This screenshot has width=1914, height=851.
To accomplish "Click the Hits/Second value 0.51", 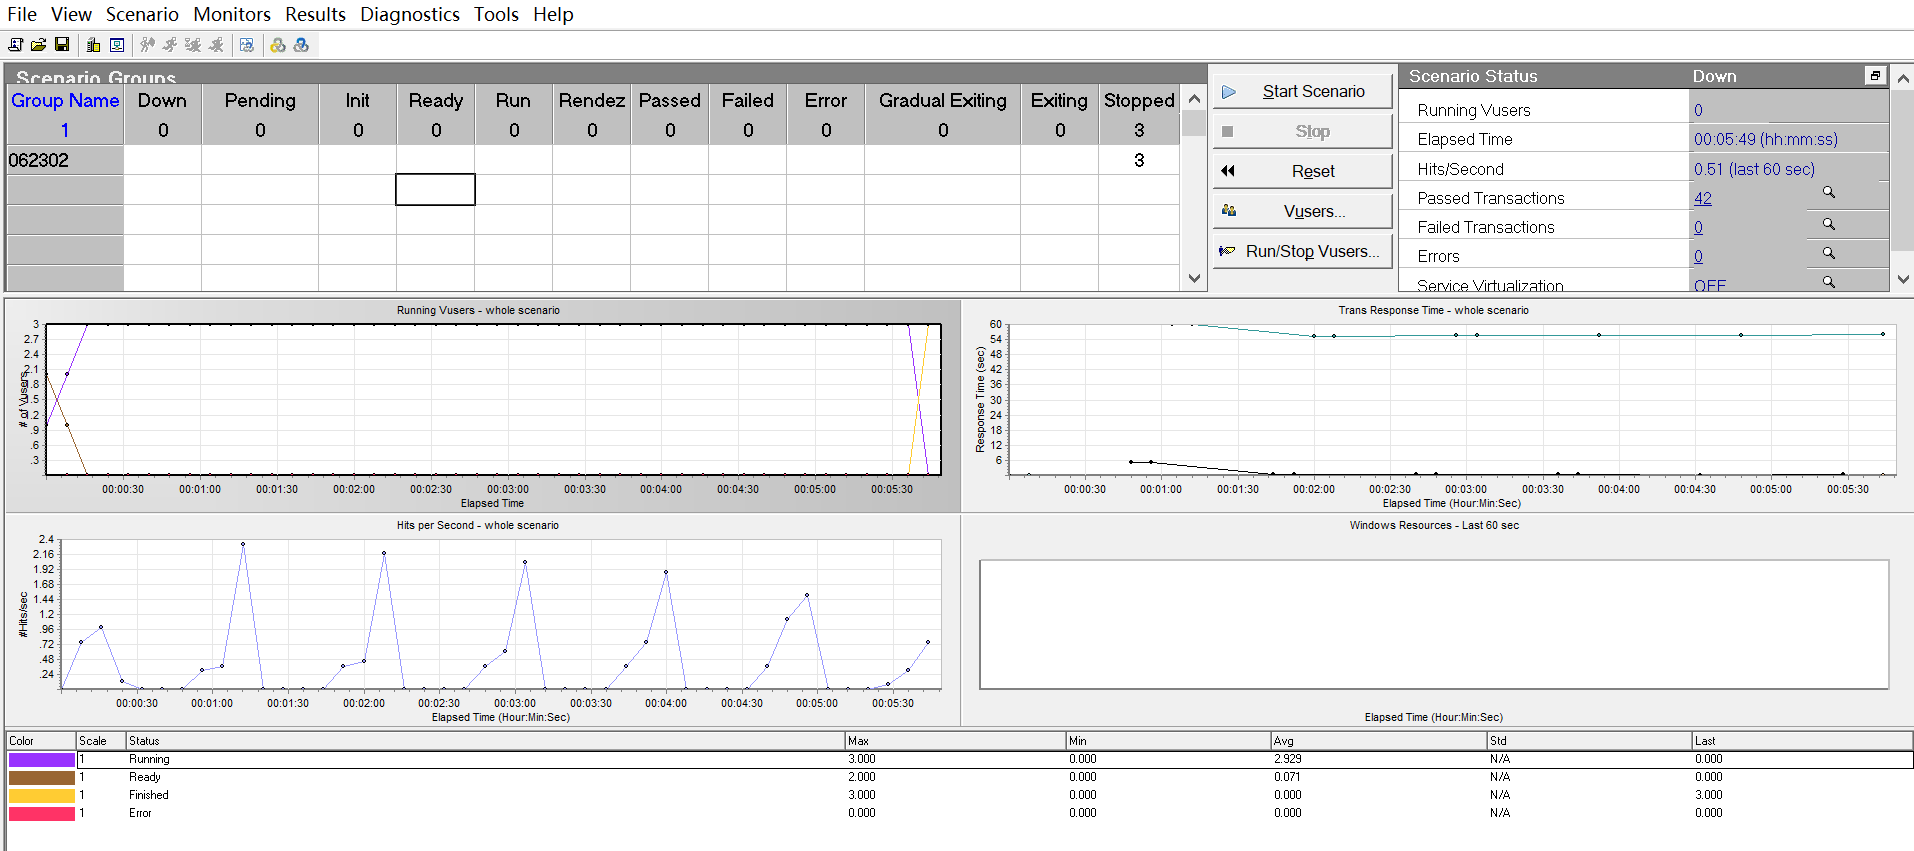I will point(1754,169).
